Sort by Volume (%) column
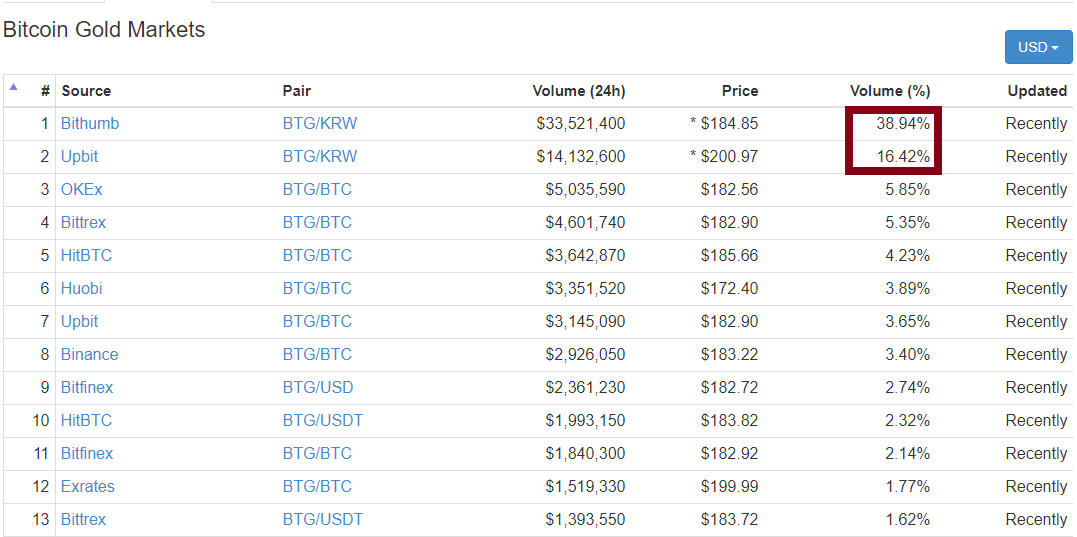The image size is (1077, 537). 889,91
